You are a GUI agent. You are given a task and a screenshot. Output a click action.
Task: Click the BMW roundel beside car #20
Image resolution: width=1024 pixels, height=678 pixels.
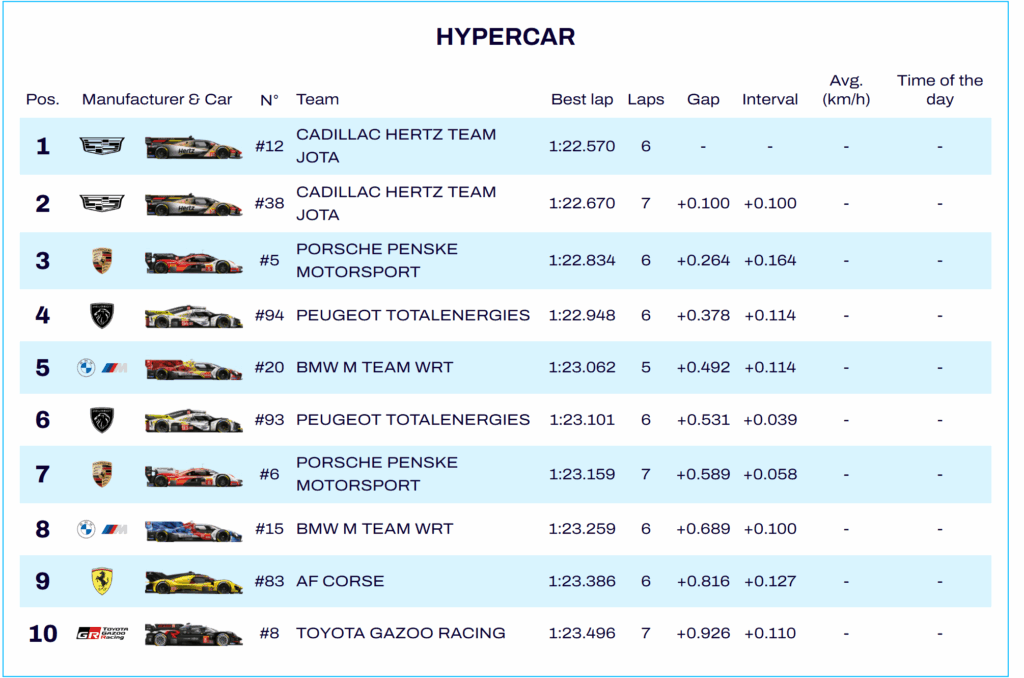coord(86,368)
